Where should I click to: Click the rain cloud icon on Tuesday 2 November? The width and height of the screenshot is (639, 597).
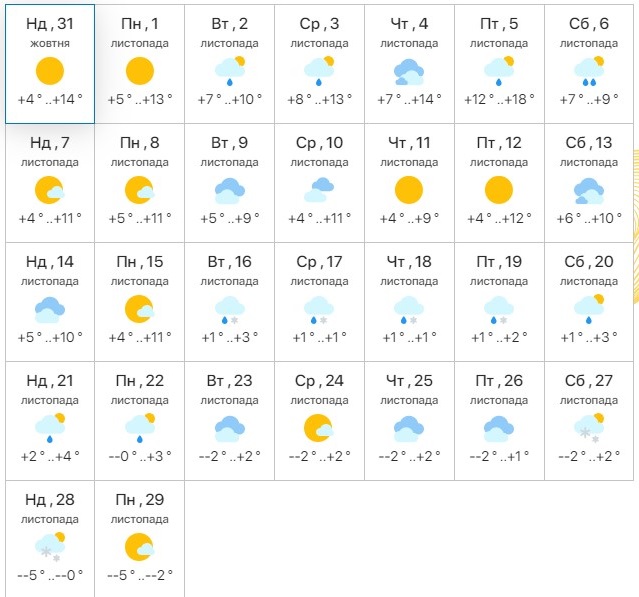(229, 71)
